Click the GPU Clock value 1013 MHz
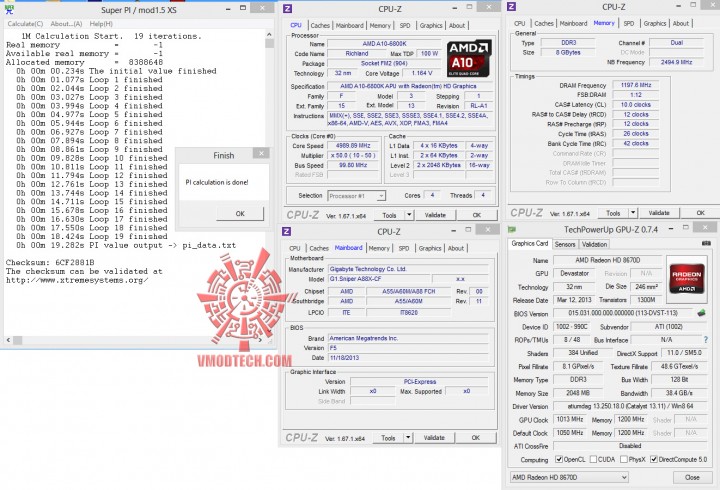The image size is (720, 490). 570,420
